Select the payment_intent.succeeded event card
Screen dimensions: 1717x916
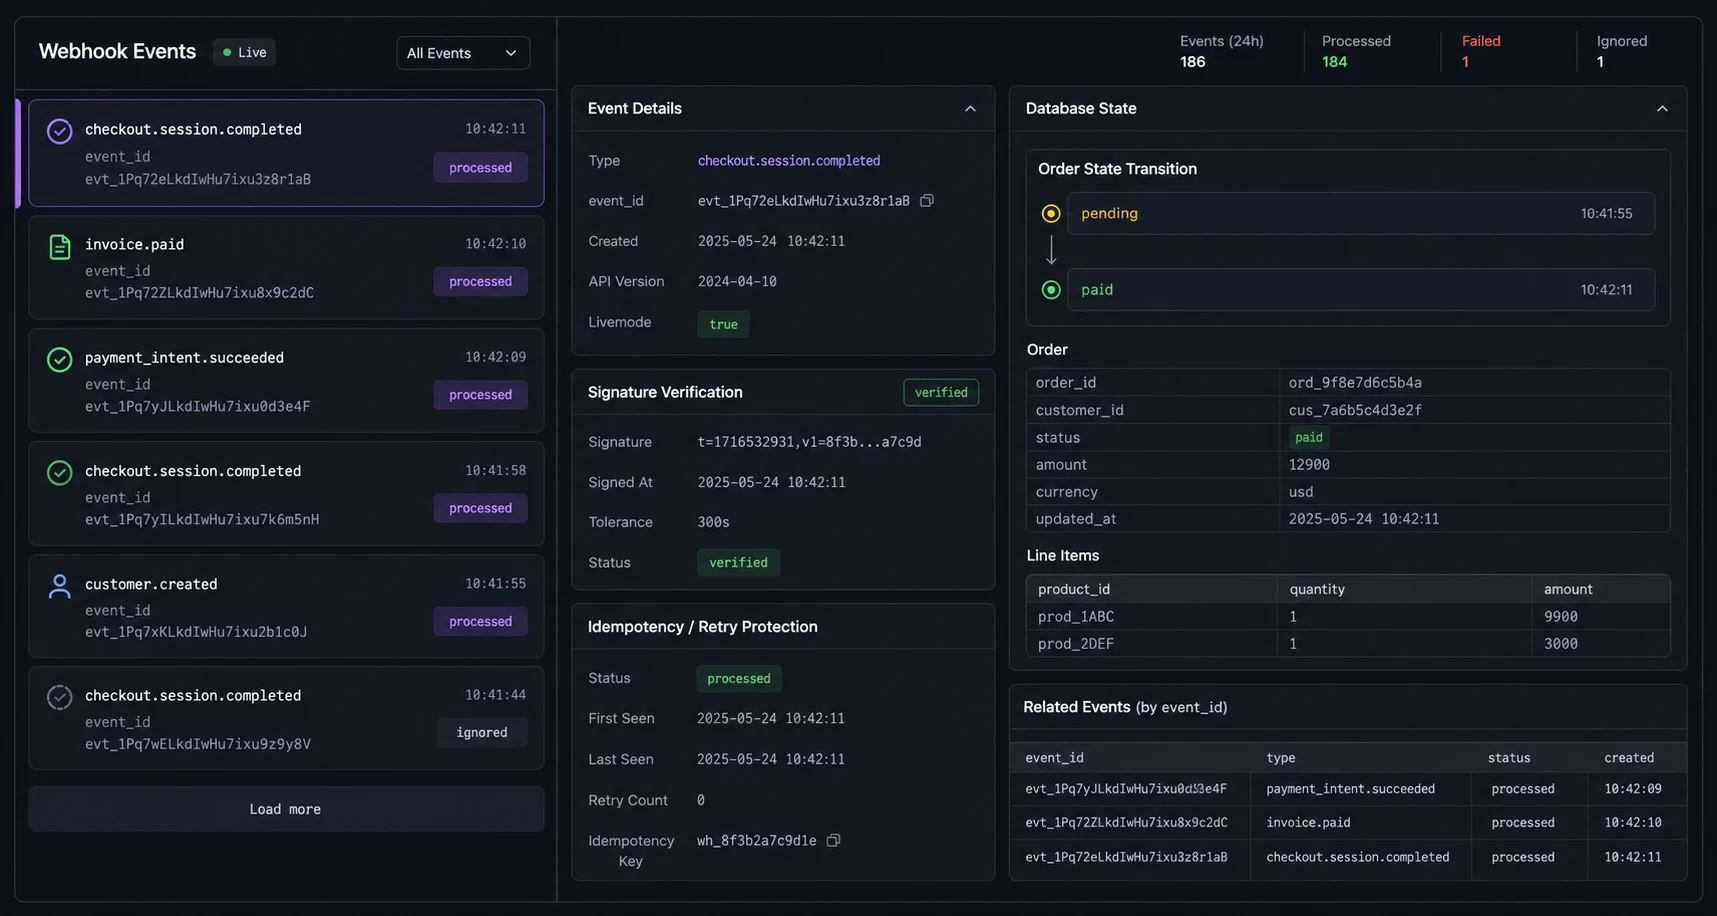286,381
